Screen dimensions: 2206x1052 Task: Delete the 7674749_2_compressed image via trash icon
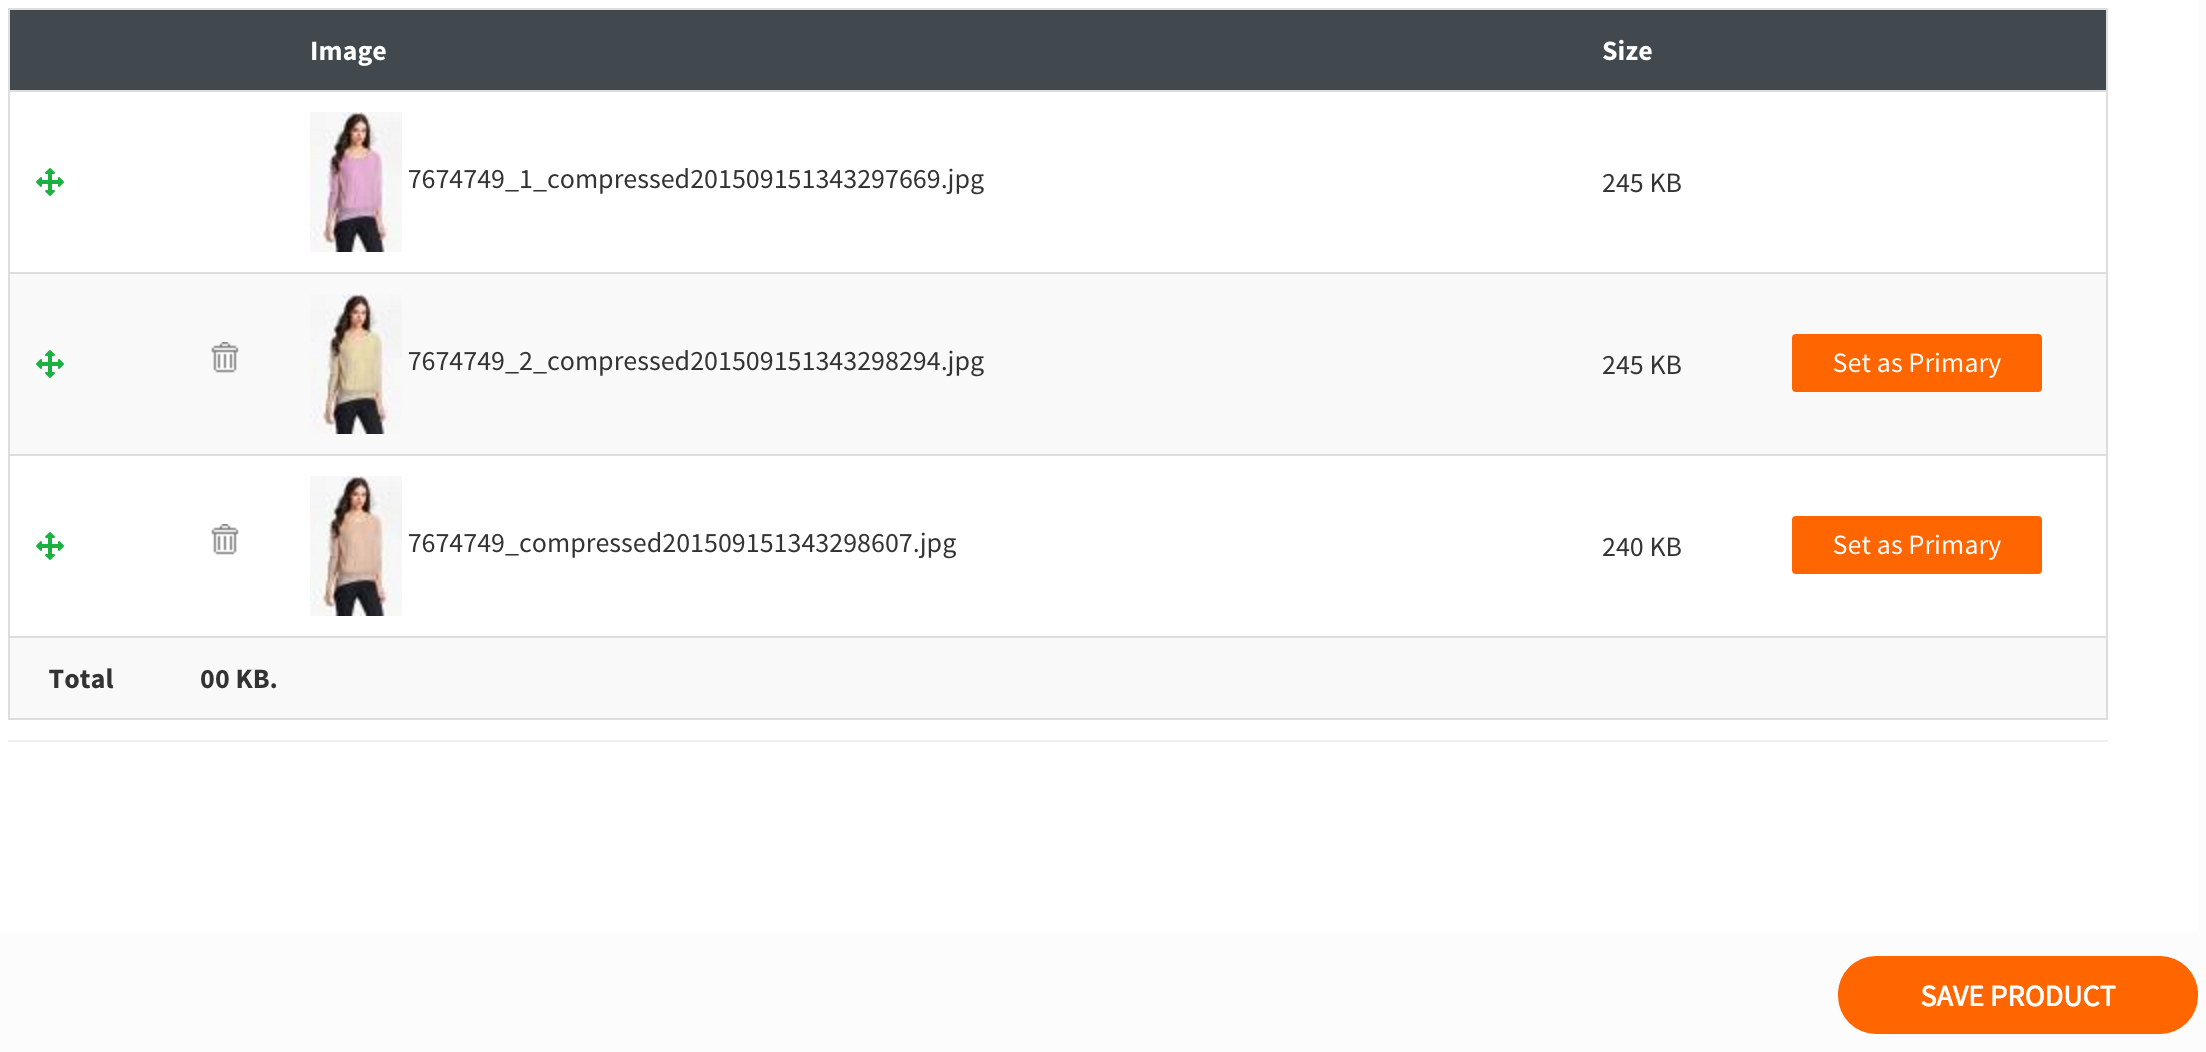pos(225,358)
